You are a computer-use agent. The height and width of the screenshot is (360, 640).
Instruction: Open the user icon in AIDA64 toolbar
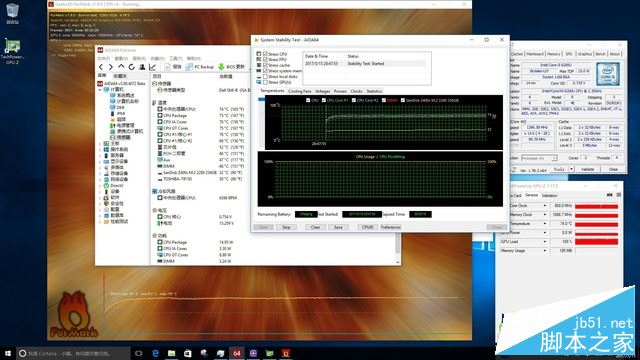[x=142, y=67]
